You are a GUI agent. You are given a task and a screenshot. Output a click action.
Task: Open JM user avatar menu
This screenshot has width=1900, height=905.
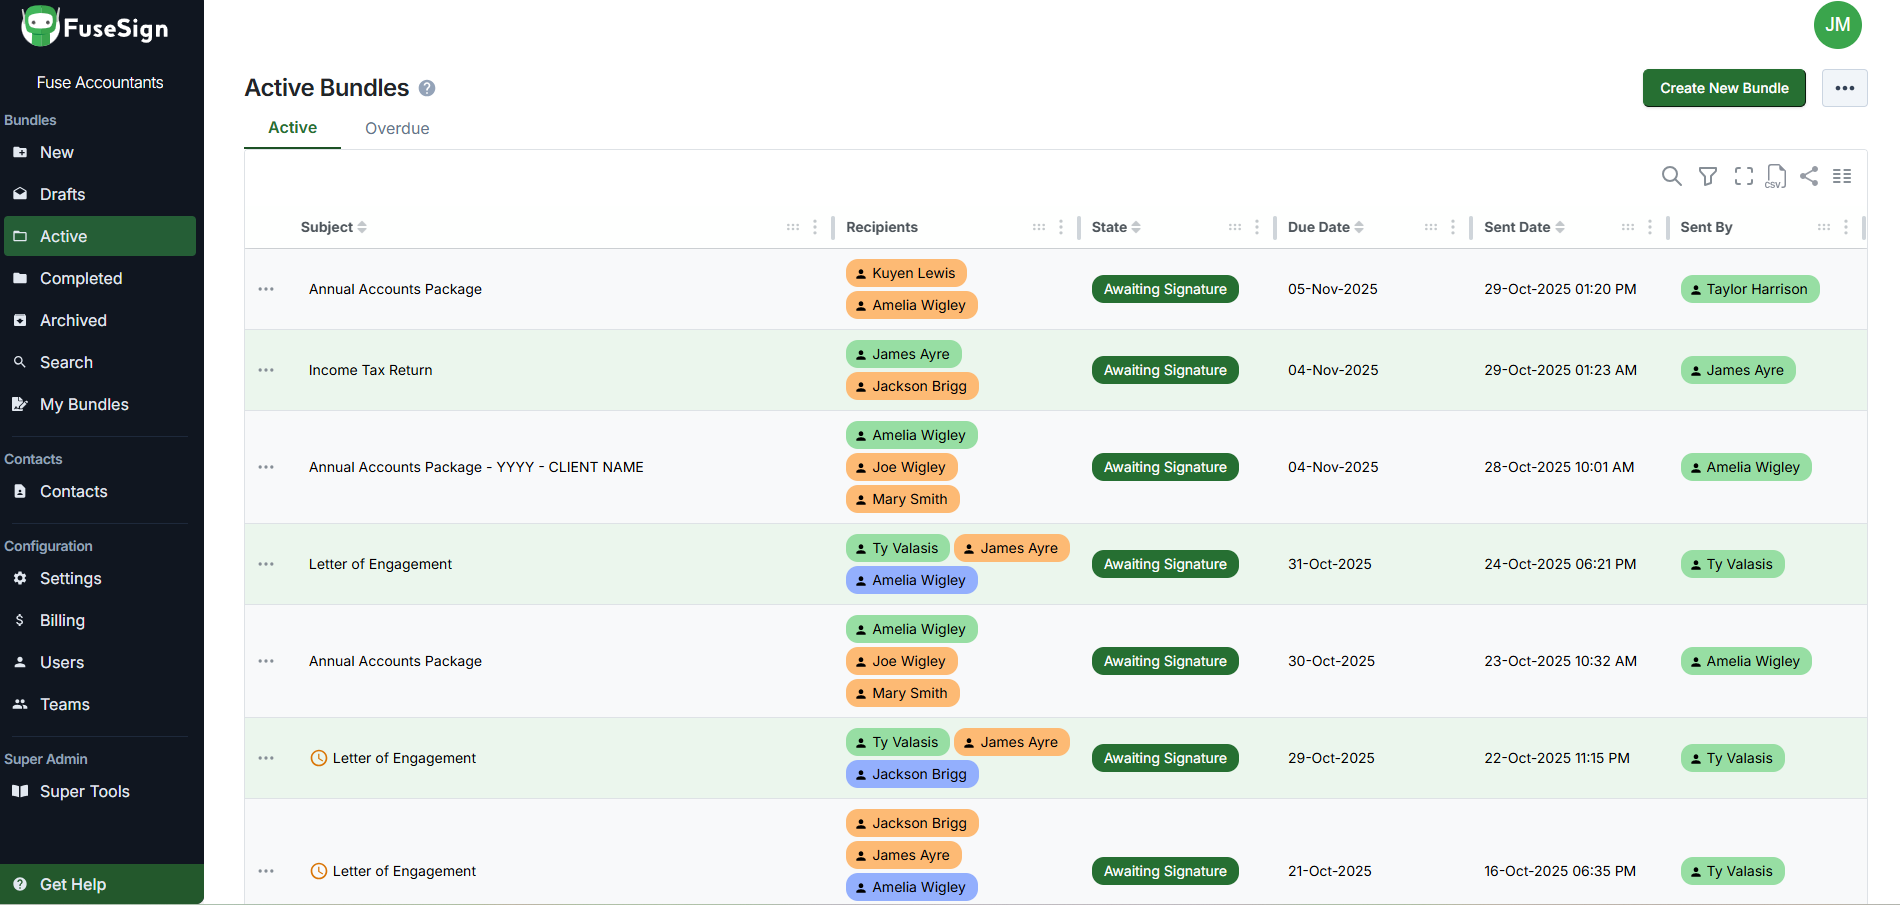click(x=1837, y=25)
